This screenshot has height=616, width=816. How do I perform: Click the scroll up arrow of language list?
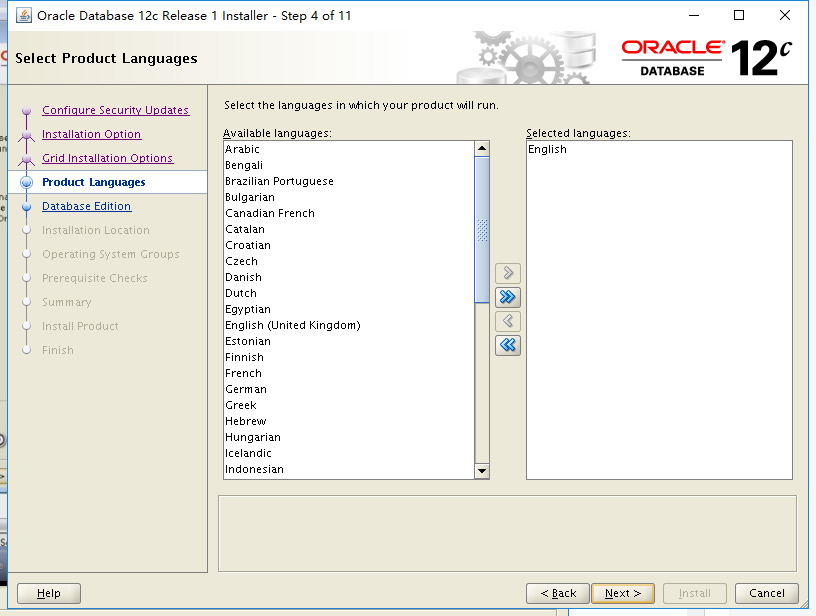(x=482, y=149)
